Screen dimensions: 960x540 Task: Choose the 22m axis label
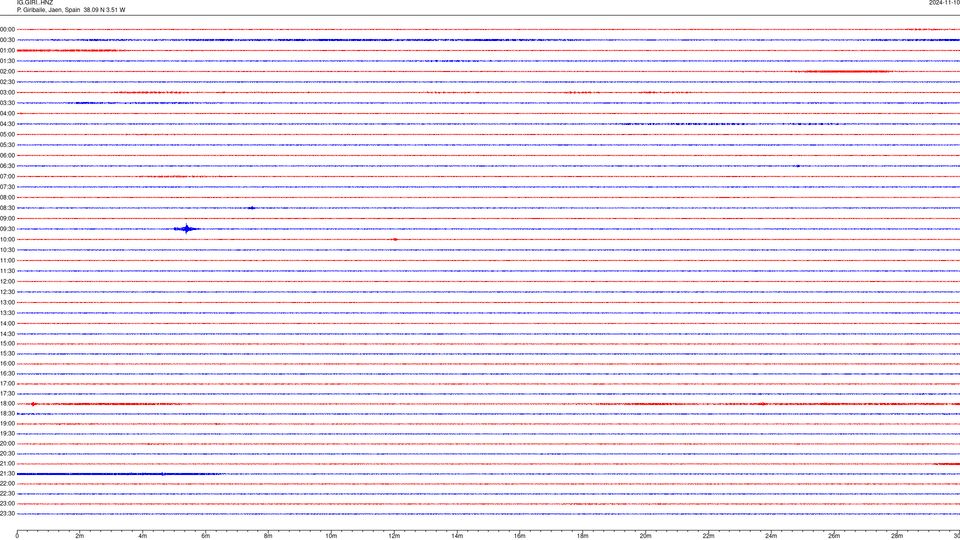(708, 536)
